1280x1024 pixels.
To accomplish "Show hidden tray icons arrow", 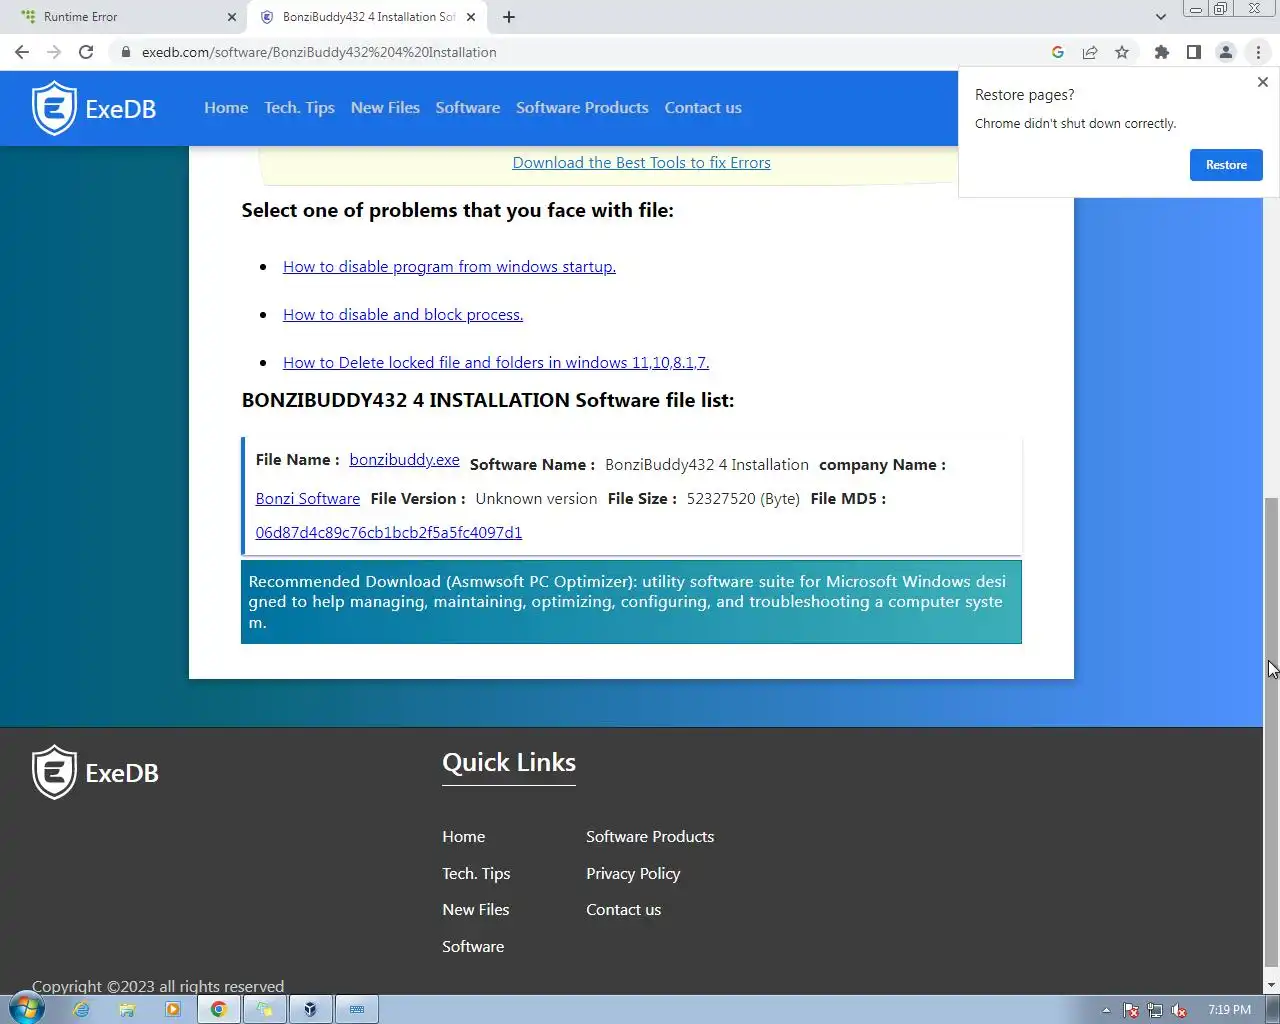I will pos(1106,1010).
